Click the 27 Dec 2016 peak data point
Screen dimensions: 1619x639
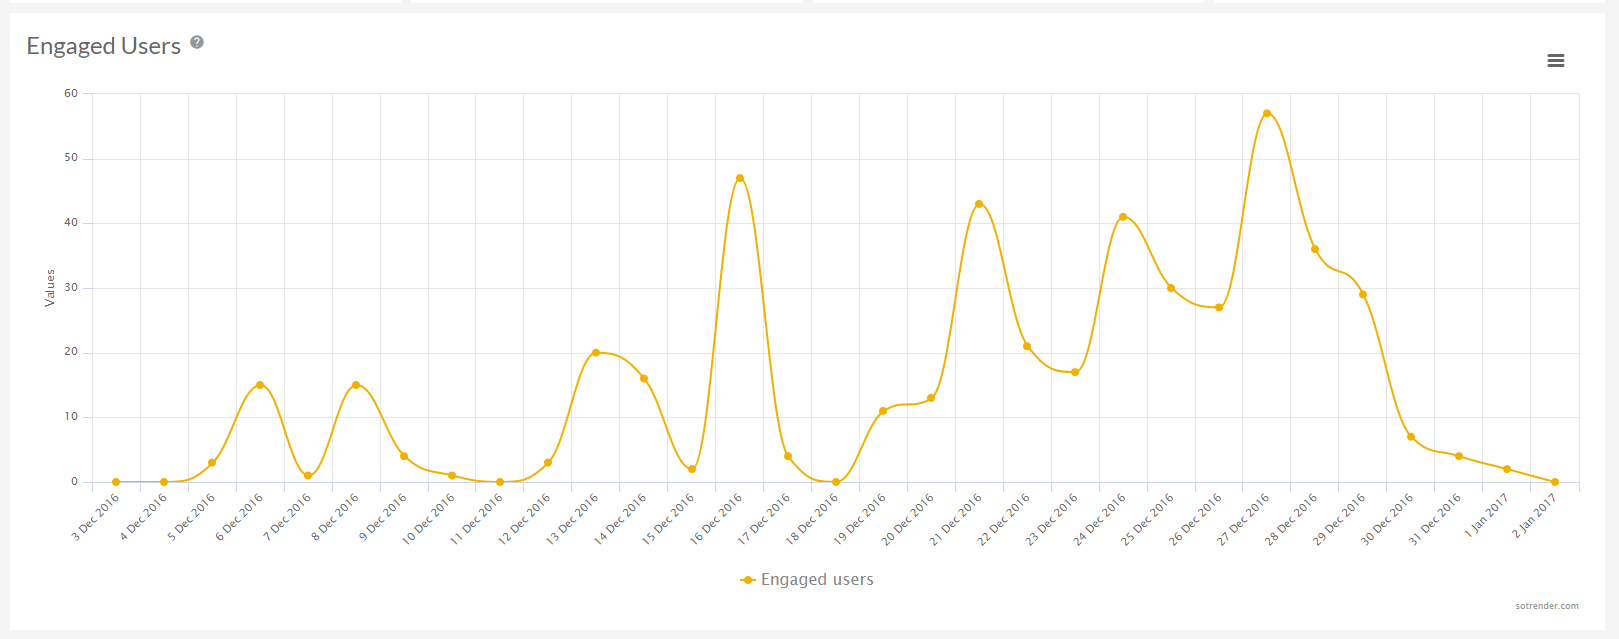1267,113
